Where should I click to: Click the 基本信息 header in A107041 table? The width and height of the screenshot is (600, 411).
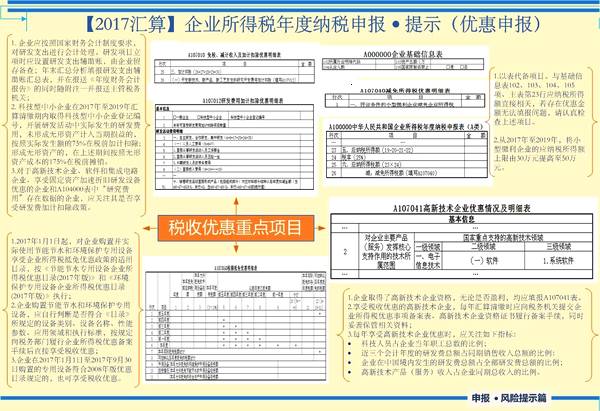461,219
